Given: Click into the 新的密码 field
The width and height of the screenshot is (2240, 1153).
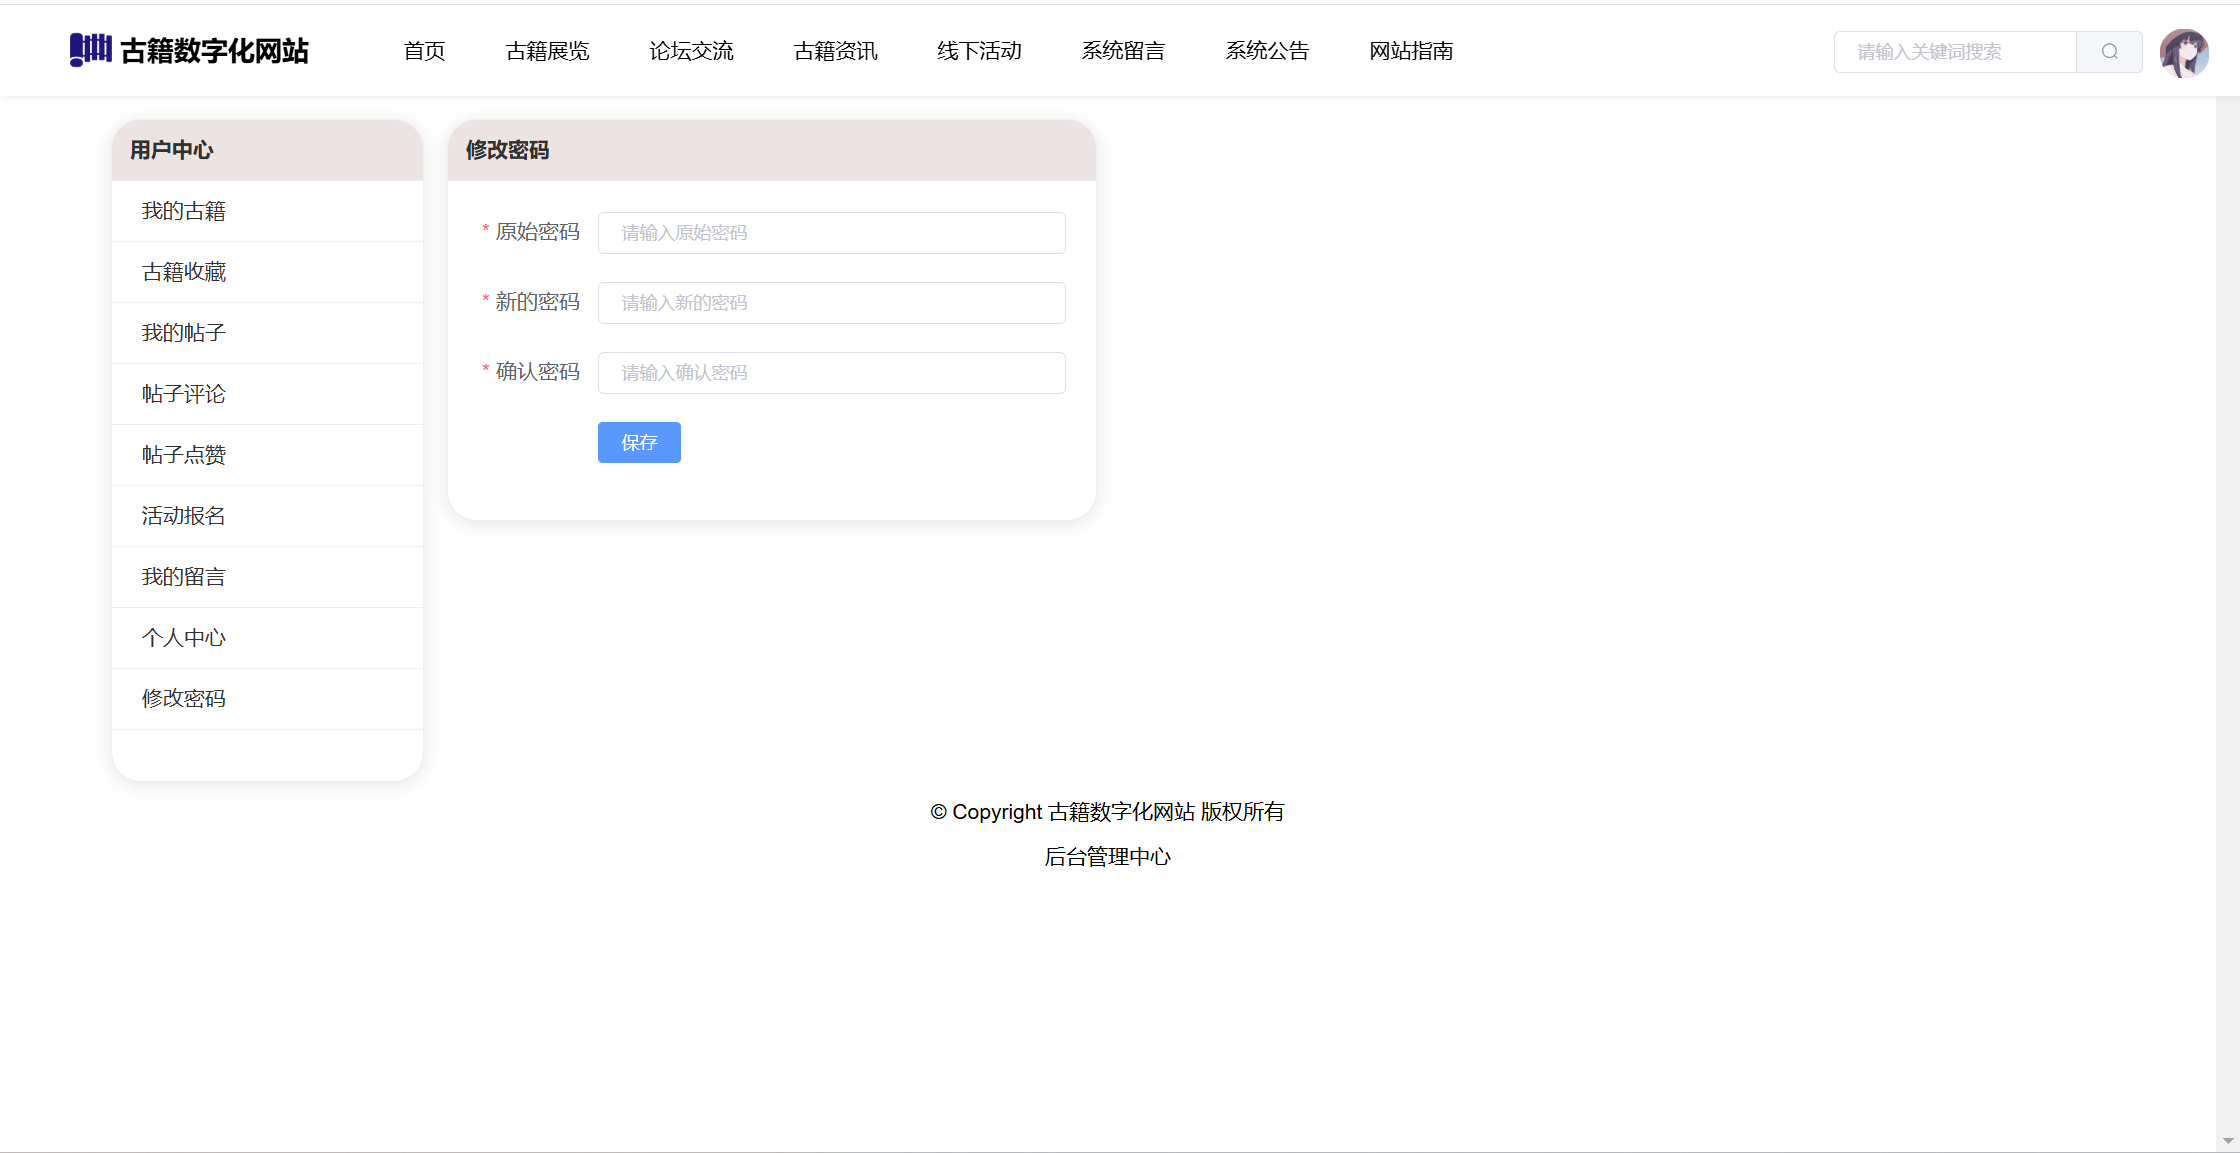Looking at the screenshot, I should (831, 303).
